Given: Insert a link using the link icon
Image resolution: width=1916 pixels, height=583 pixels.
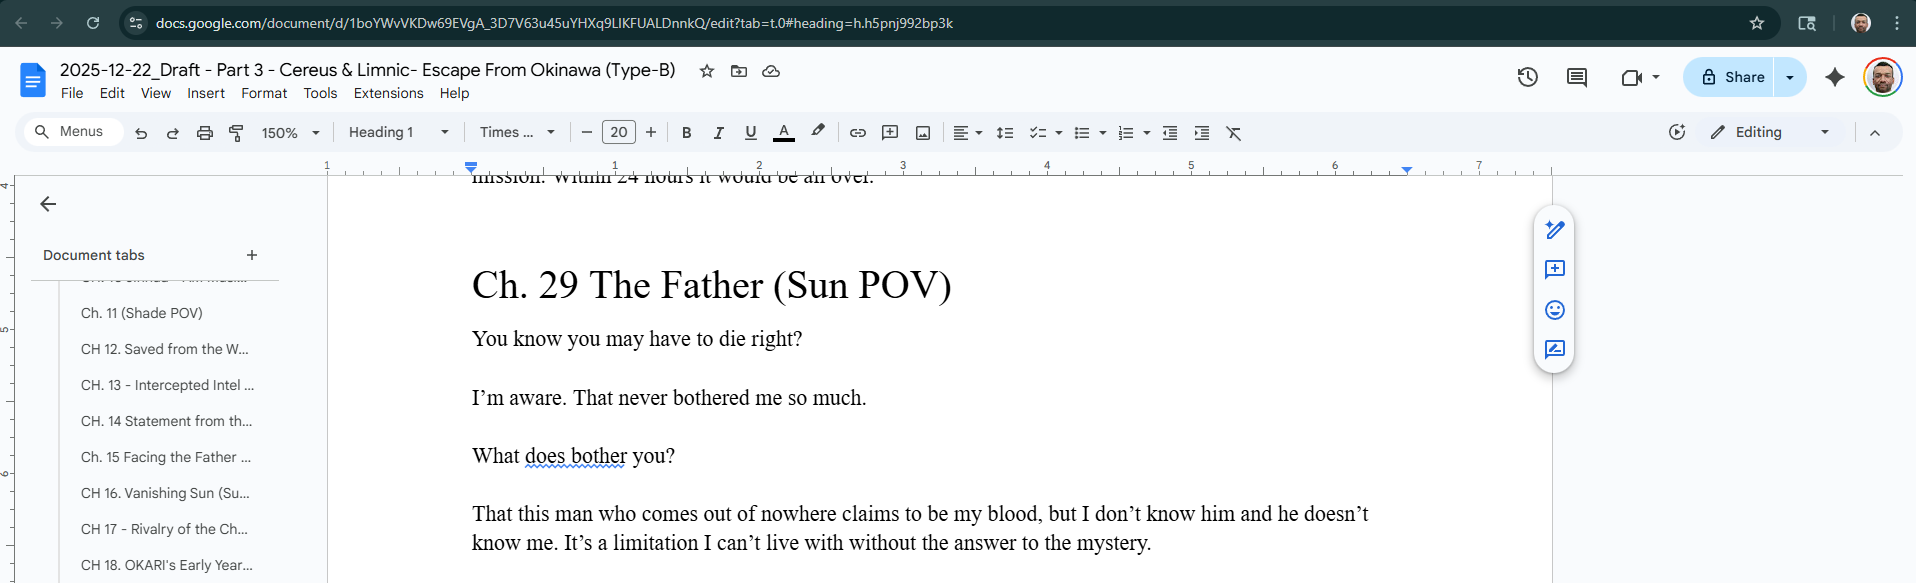Looking at the screenshot, I should 857,133.
